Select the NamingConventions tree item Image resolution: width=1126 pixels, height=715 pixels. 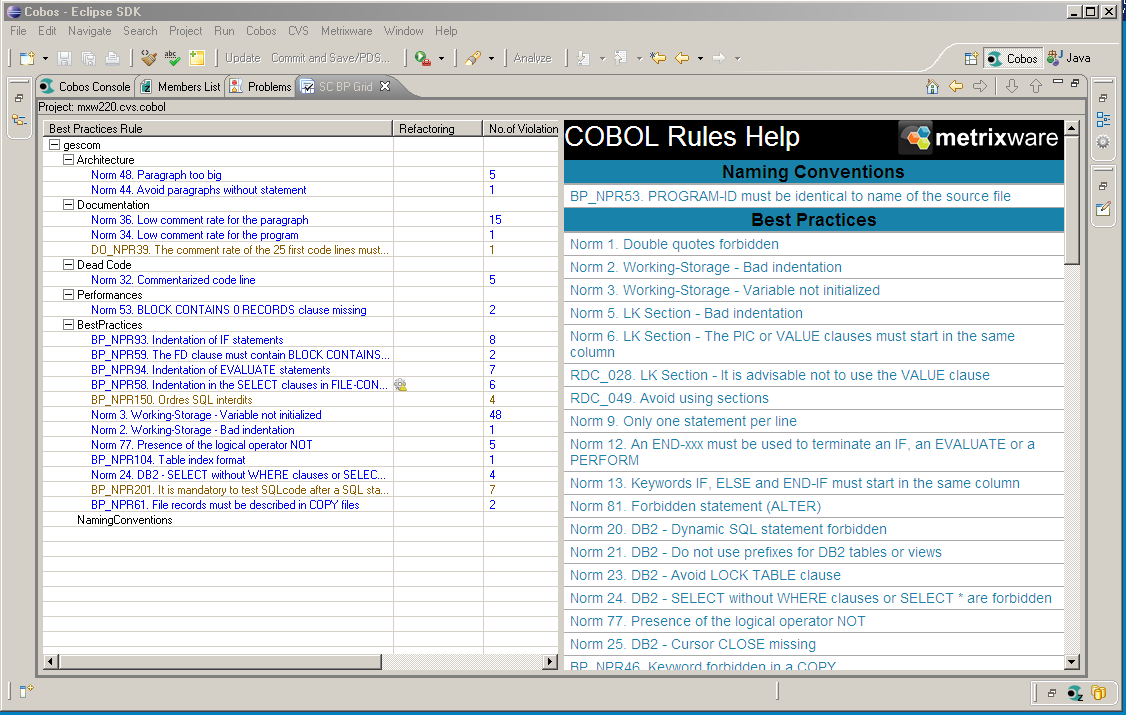click(124, 520)
